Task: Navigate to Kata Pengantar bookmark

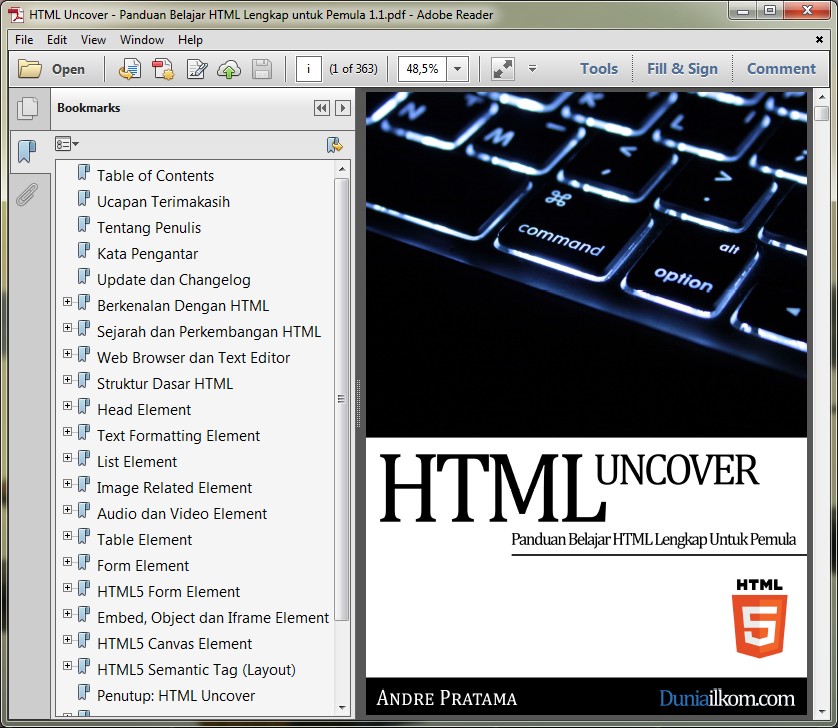Action: coord(148,254)
